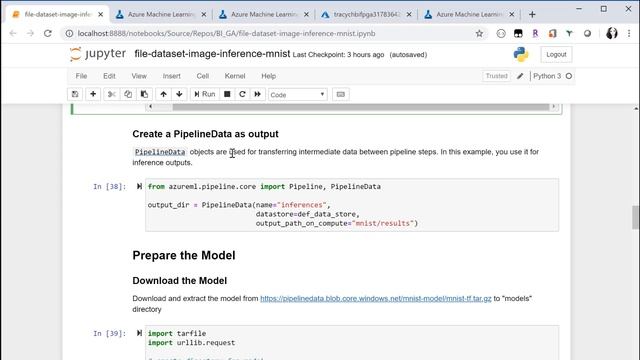
Task: Open the Insert menu
Action: [x=171, y=76]
